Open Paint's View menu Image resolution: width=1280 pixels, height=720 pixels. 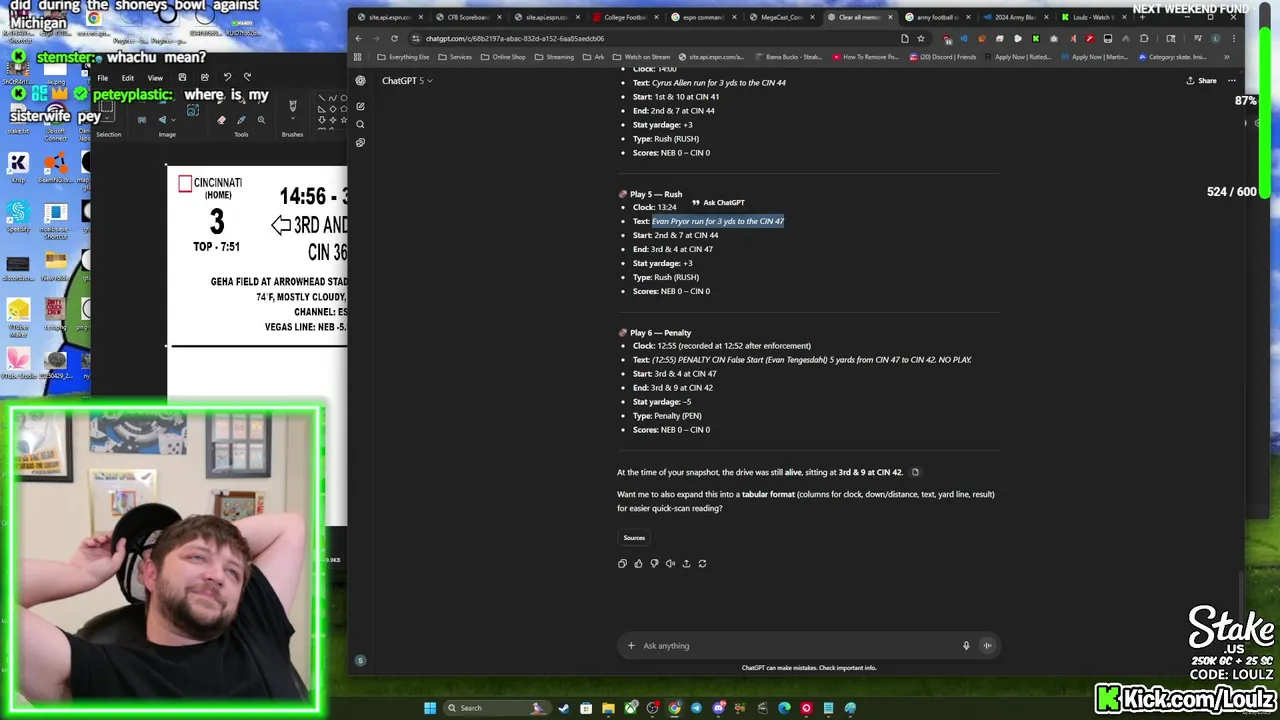155,77
